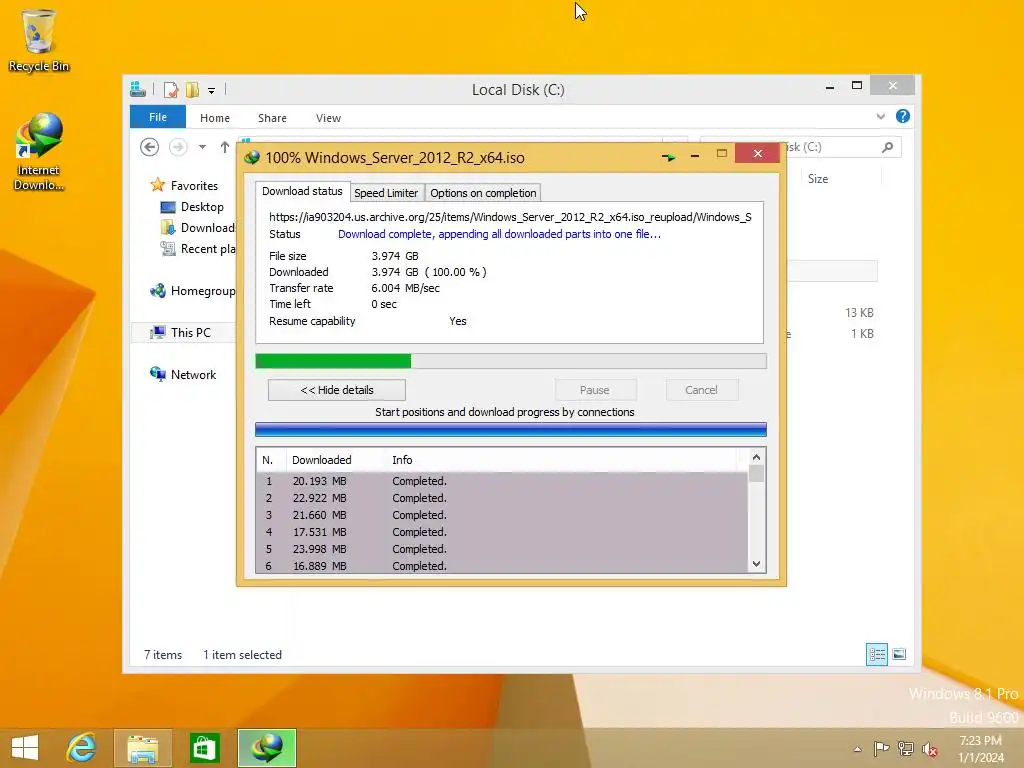
Task: Click the IDM globe icon in download dialog title
Action: (252, 157)
